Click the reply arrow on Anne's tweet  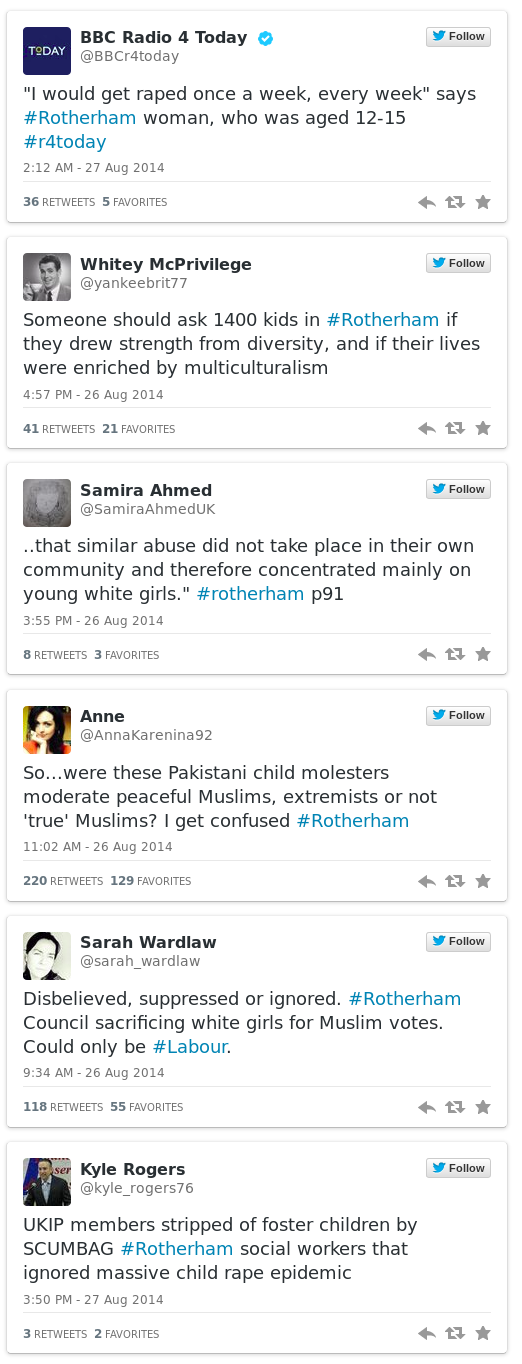(426, 881)
